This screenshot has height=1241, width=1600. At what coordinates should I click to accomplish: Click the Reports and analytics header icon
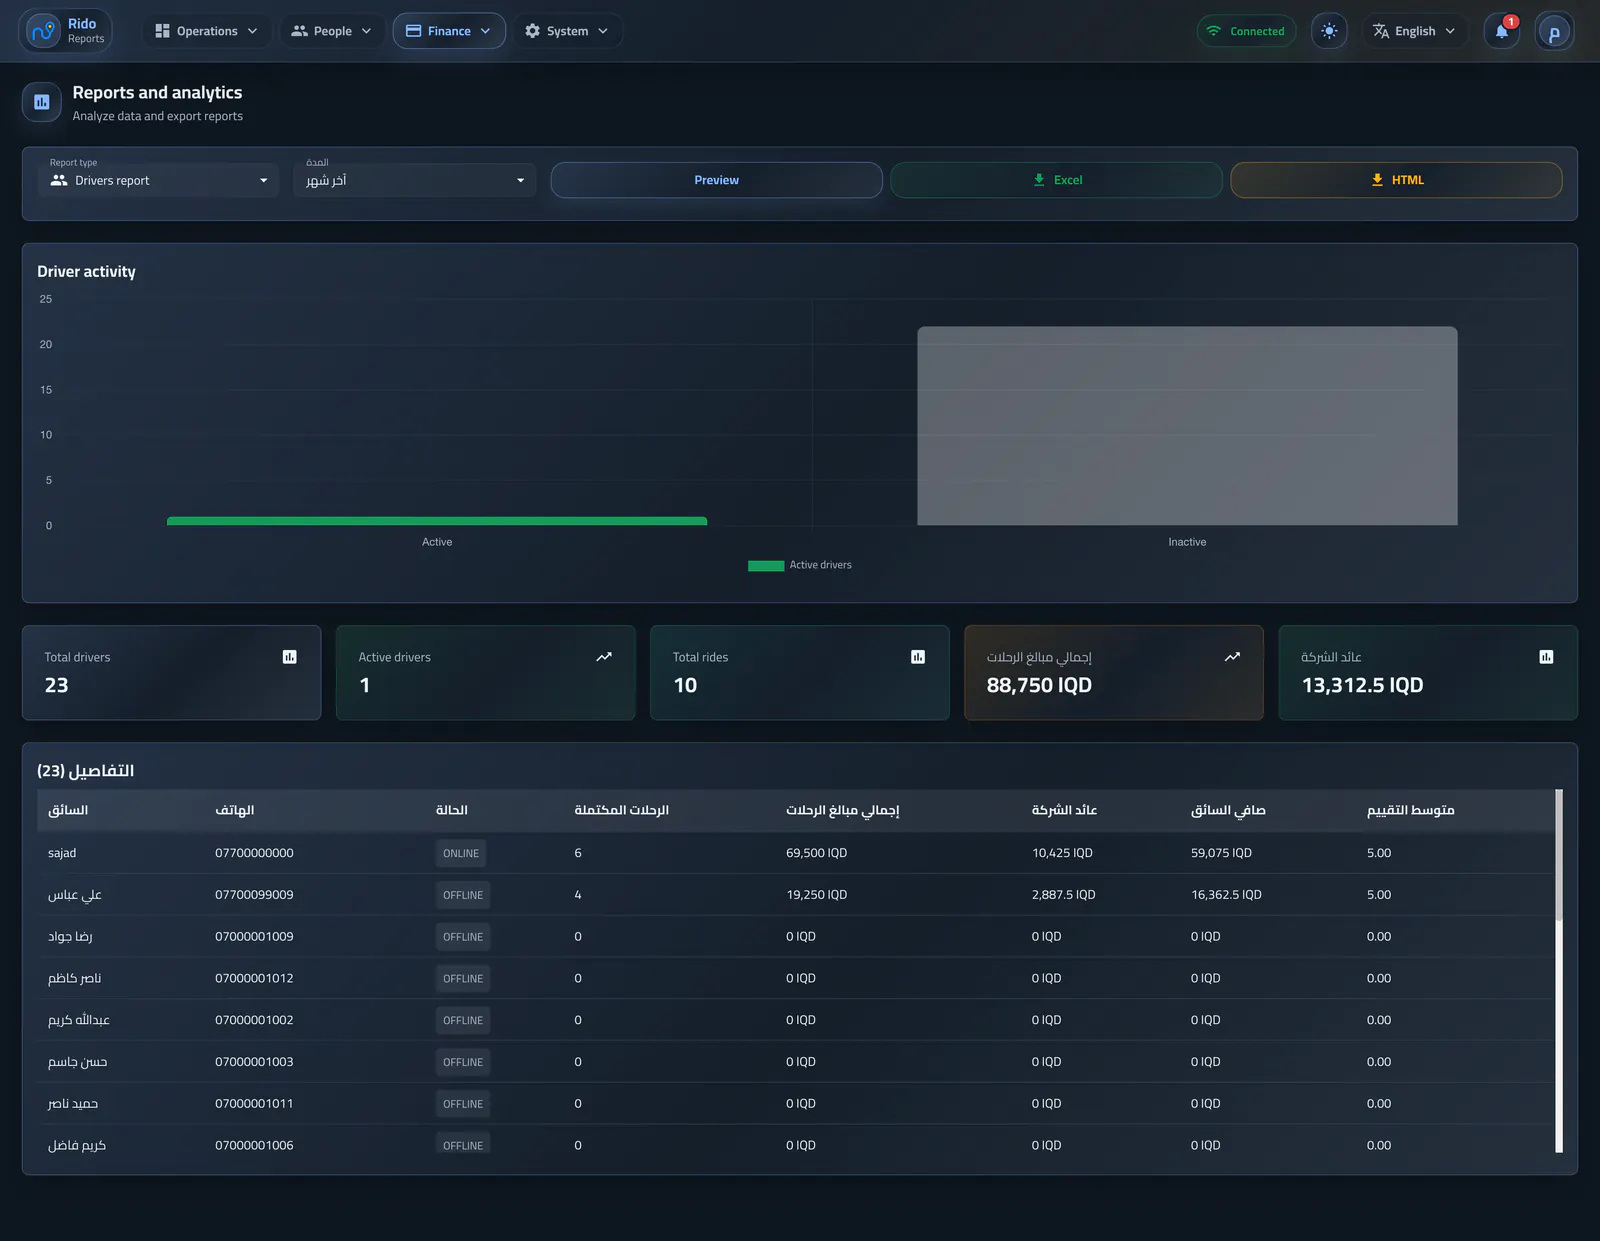pyautogui.click(x=42, y=102)
